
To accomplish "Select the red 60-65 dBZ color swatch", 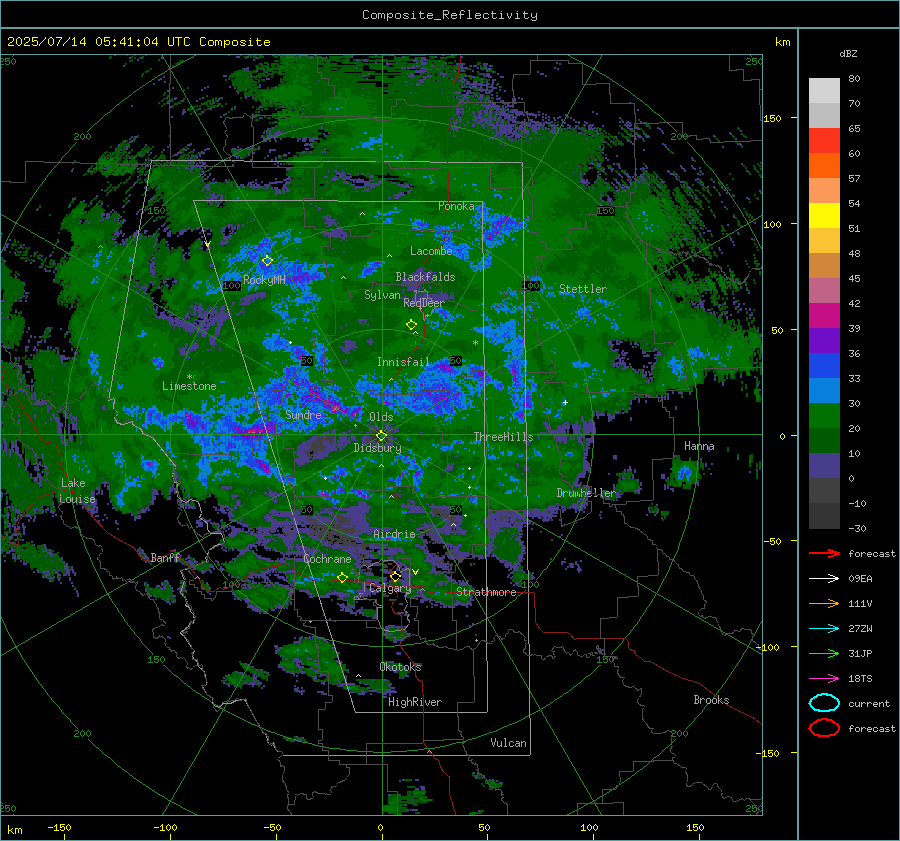I will 824,141.
